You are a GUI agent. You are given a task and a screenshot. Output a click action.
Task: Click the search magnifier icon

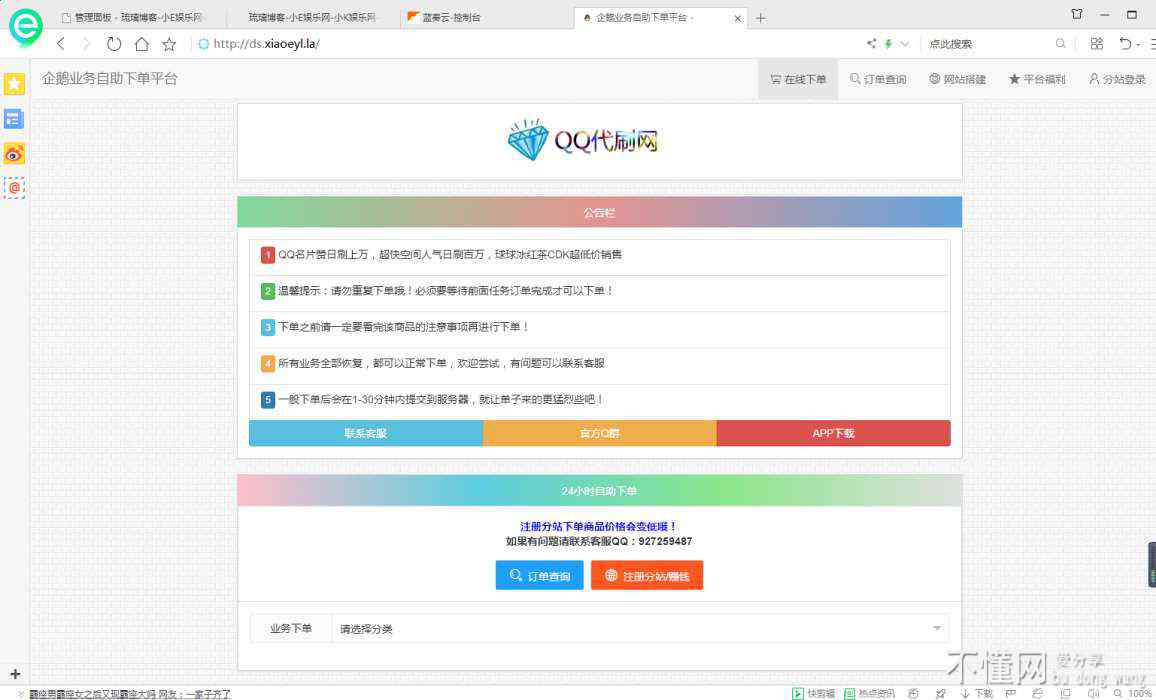coord(1060,44)
